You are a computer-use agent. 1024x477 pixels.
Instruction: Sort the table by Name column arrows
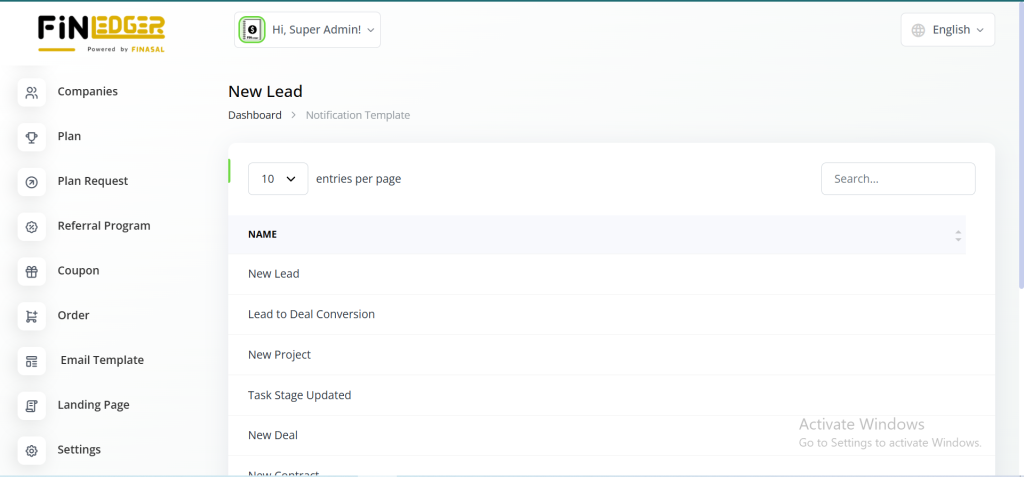click(x=957, y=235)
